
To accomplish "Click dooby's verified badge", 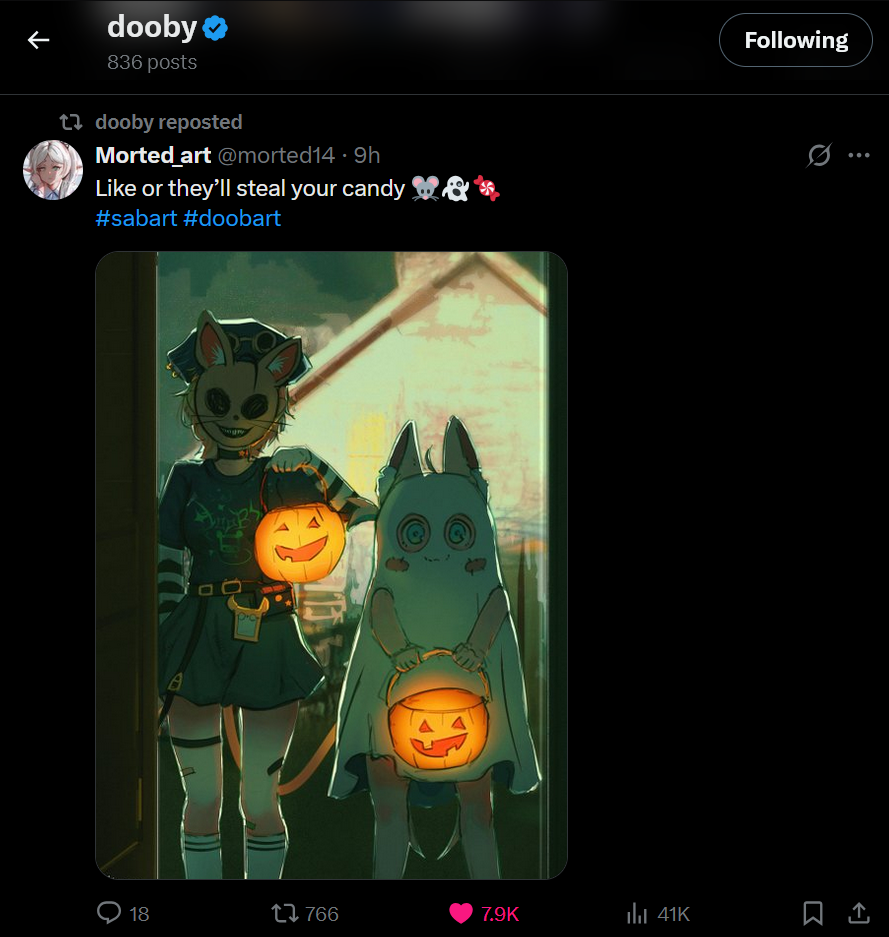I will click(x=216, y=29).
